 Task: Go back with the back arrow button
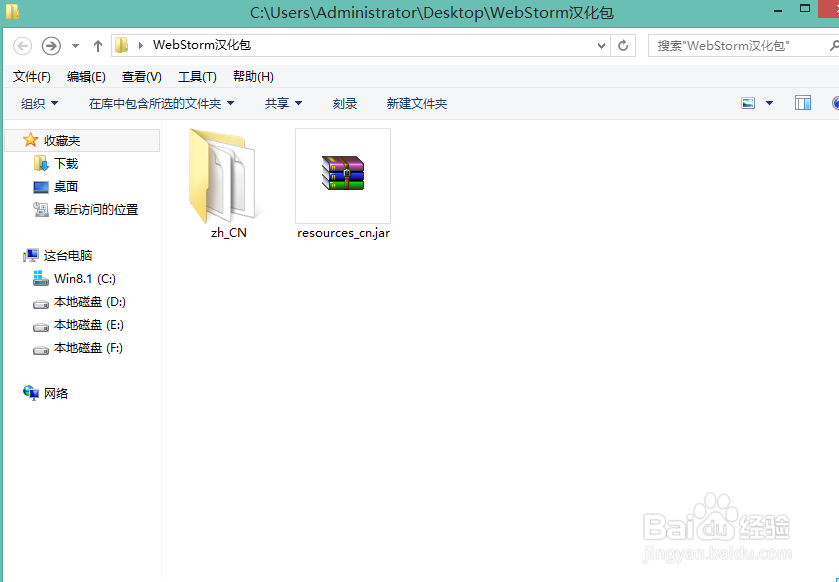click(x=22, y=46)
